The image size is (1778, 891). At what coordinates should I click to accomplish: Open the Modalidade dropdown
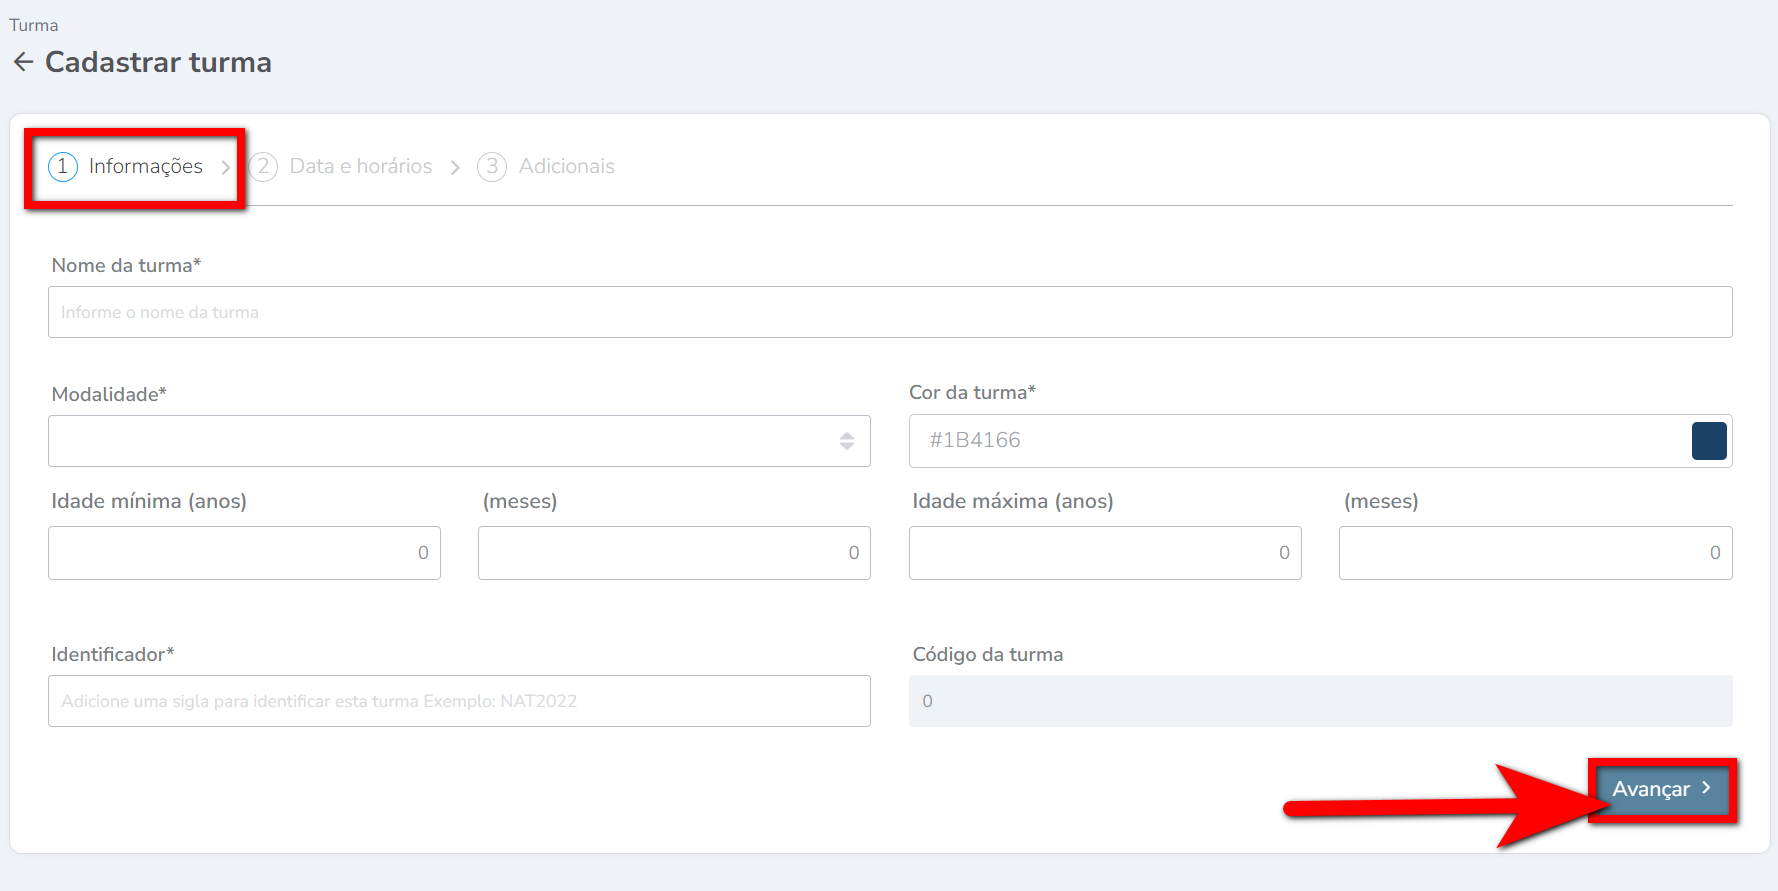pyautogui.click(x=440, y=441)
